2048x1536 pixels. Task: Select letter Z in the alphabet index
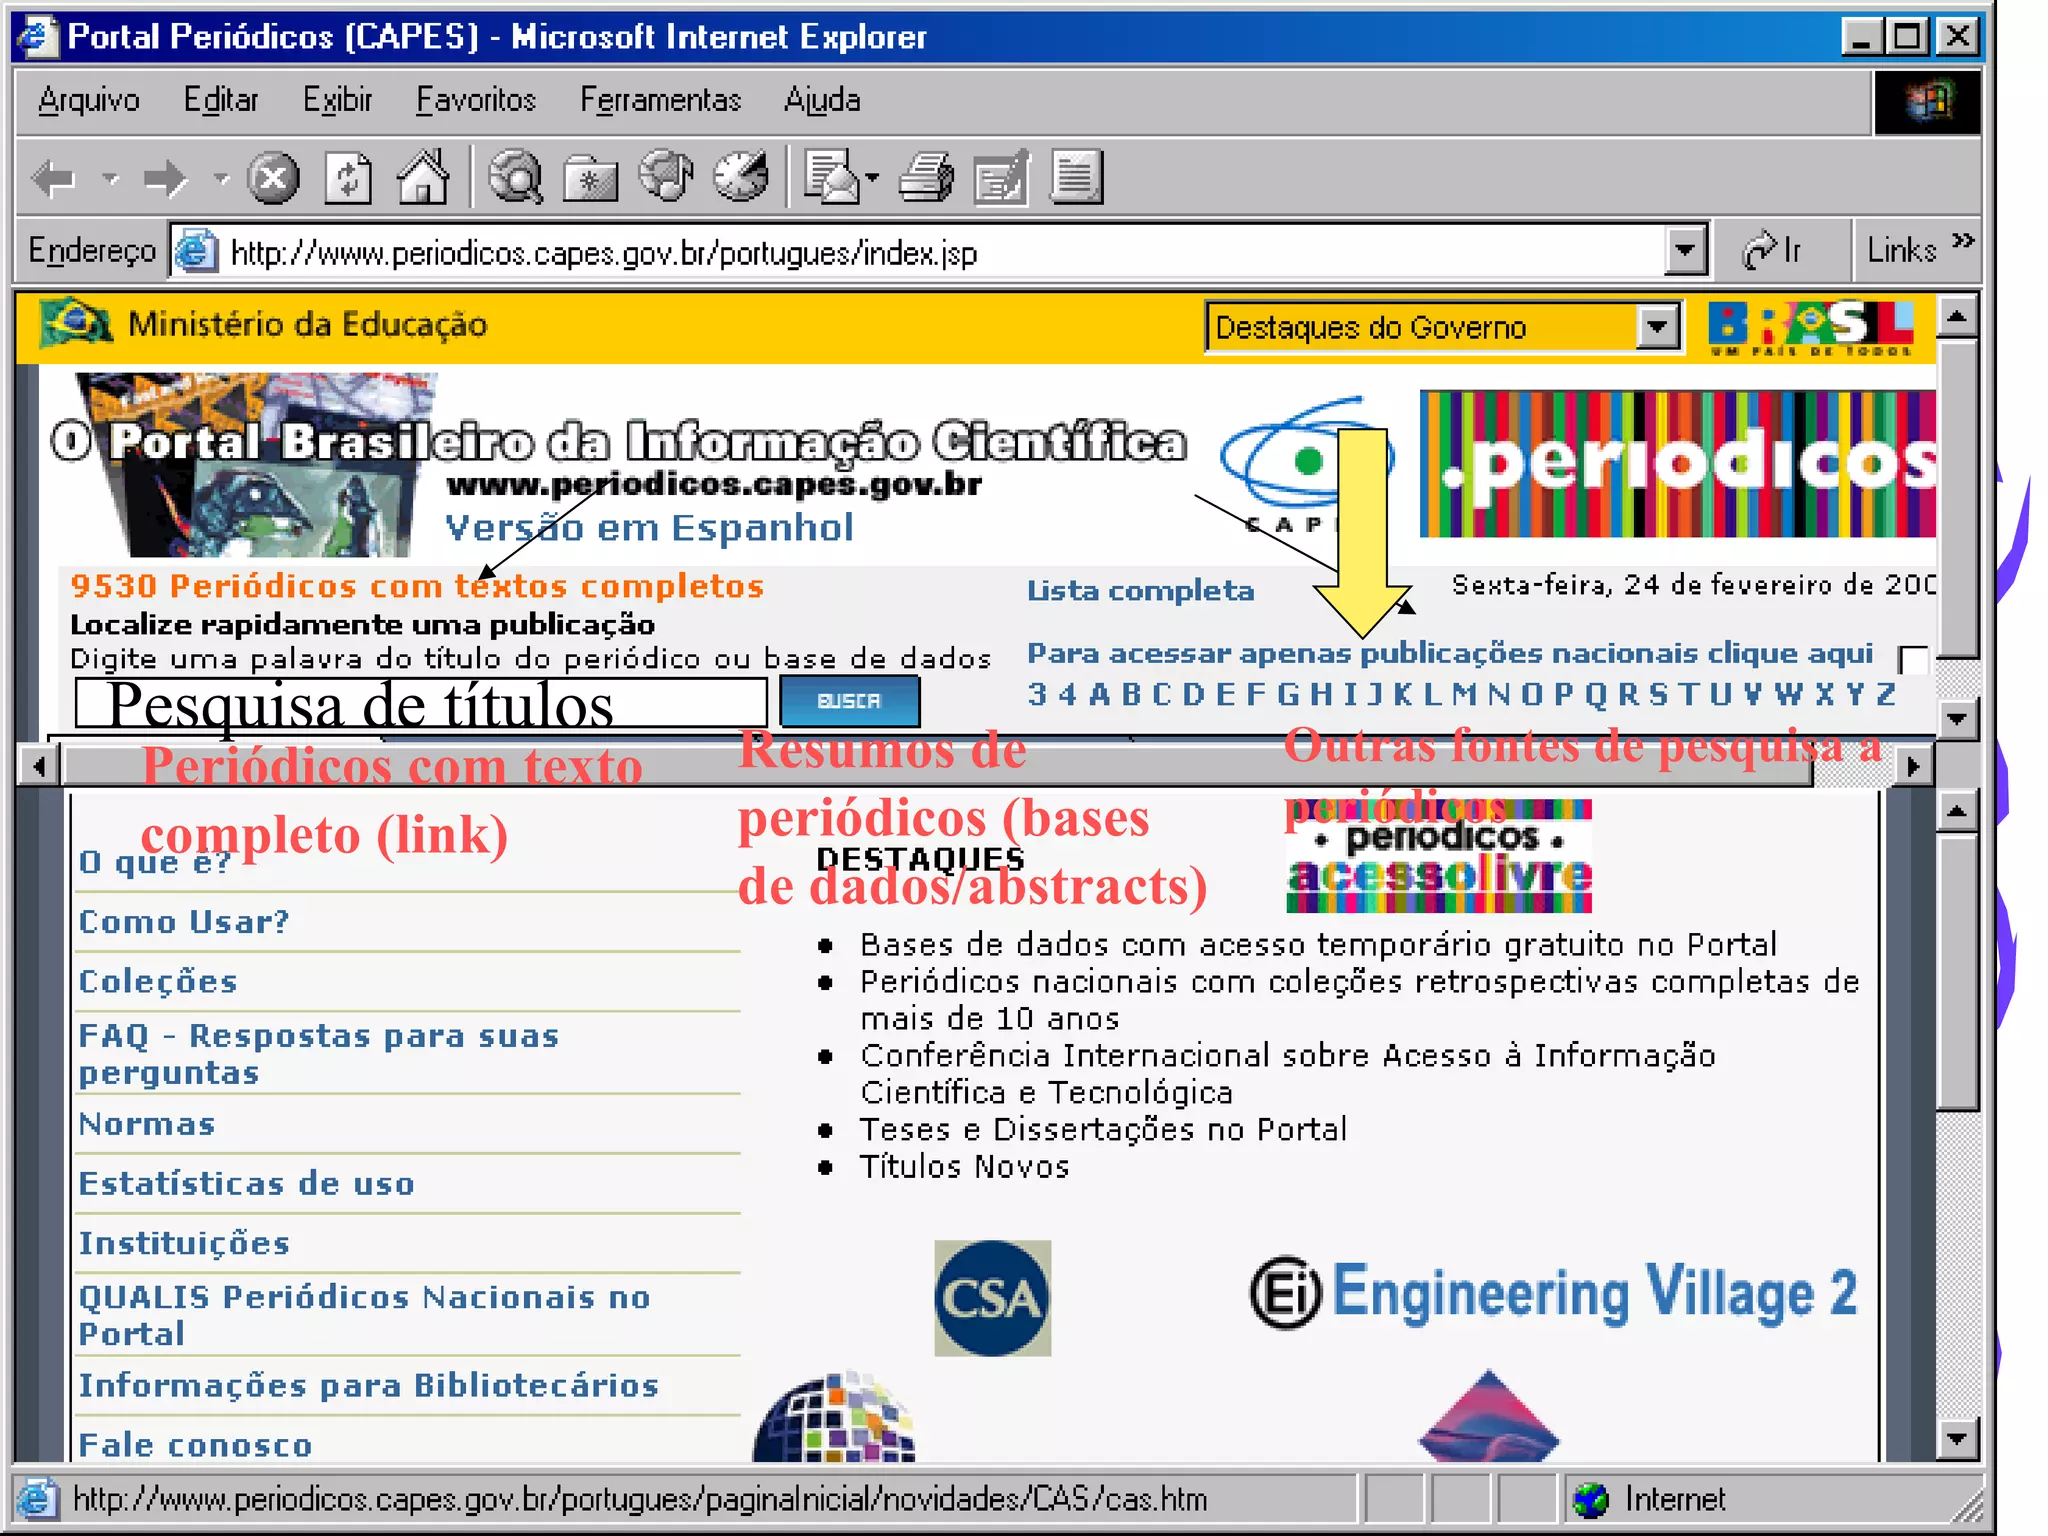click(1886, 694)
